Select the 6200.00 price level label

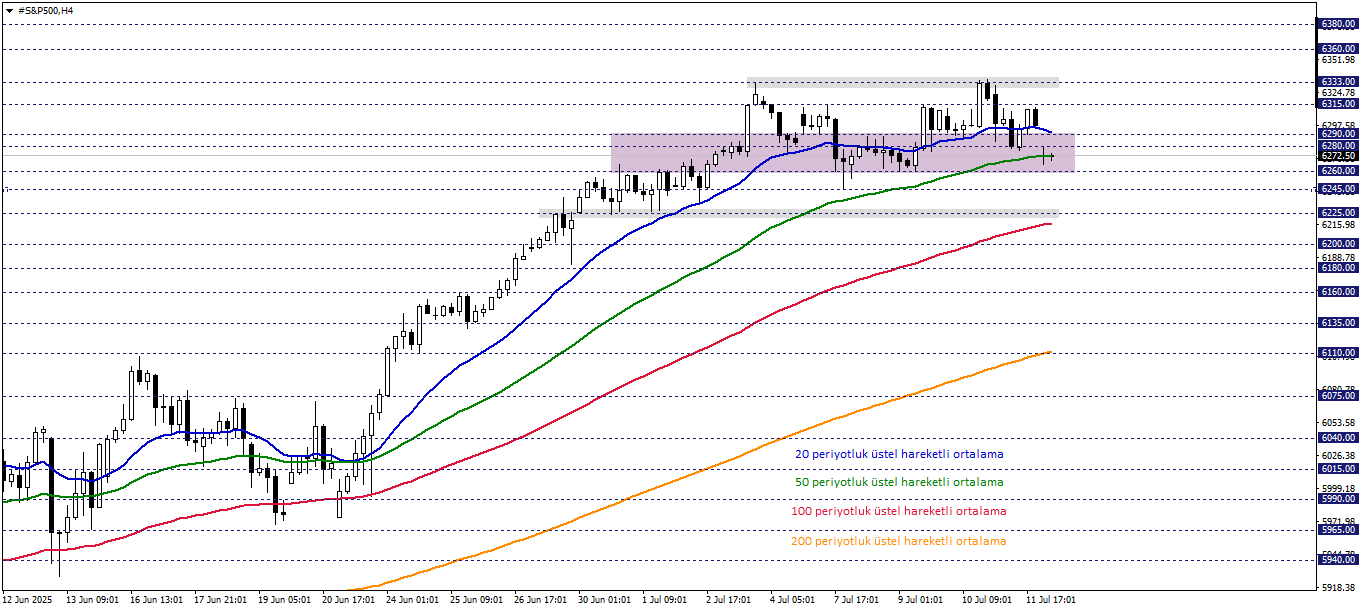(x=1338, y=243)
